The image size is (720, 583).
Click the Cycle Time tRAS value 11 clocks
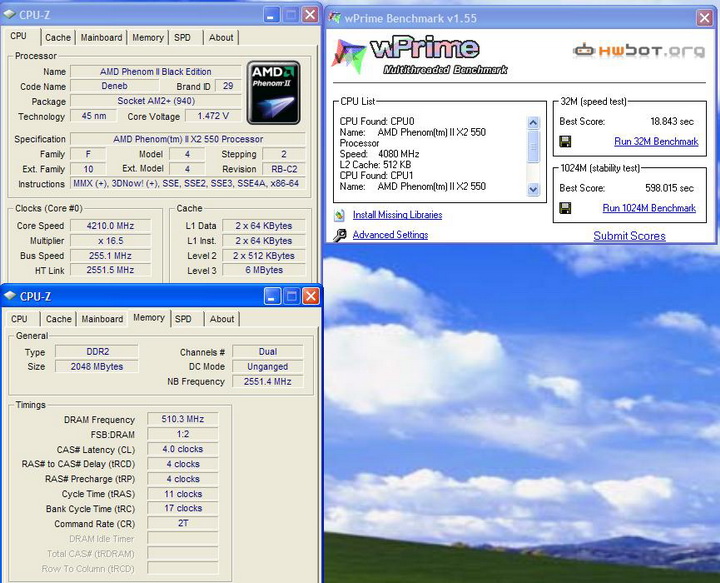coord(183,494)
